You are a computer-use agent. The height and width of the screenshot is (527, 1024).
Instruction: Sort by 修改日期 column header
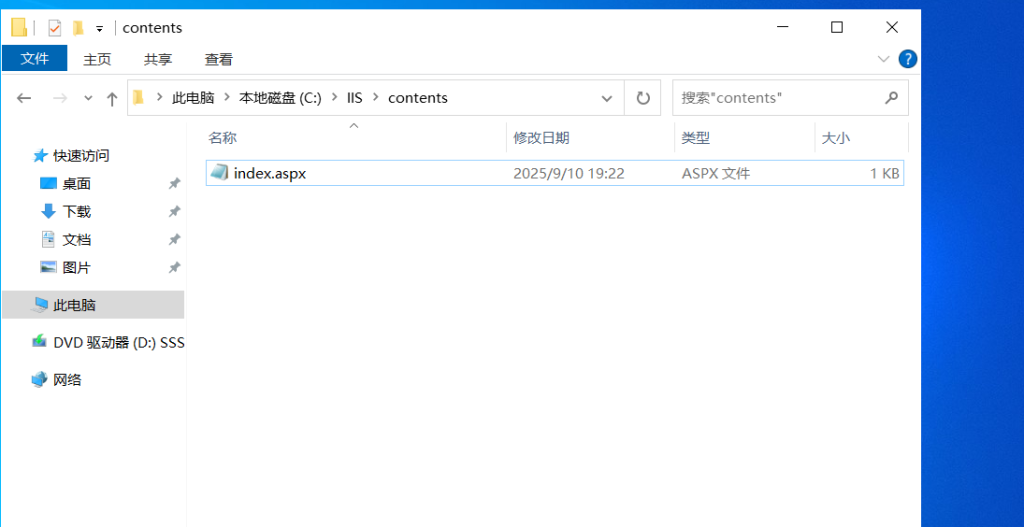541,138
